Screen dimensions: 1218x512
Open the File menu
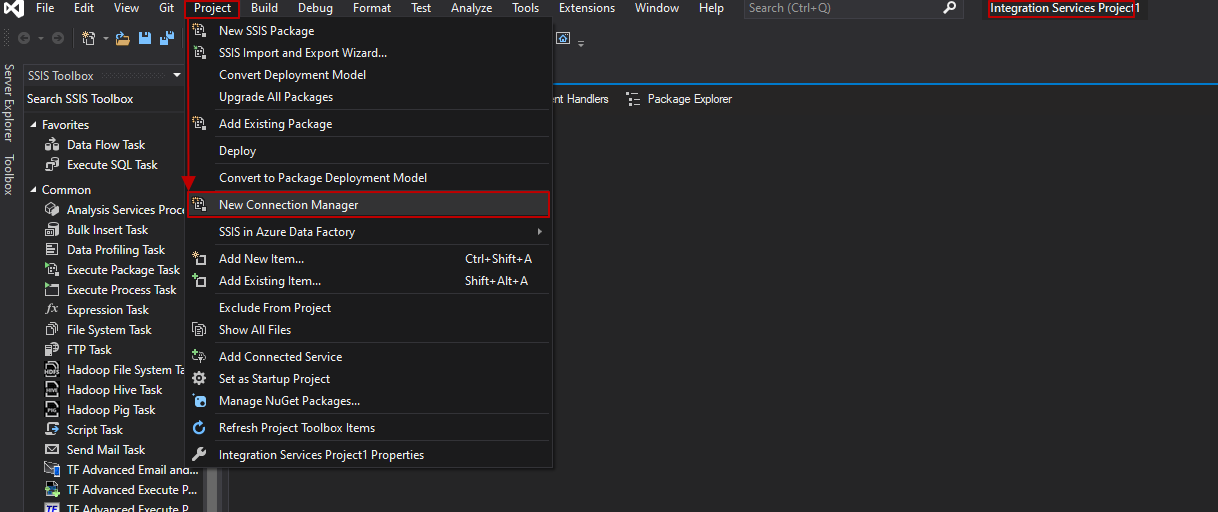coord(45,8)
